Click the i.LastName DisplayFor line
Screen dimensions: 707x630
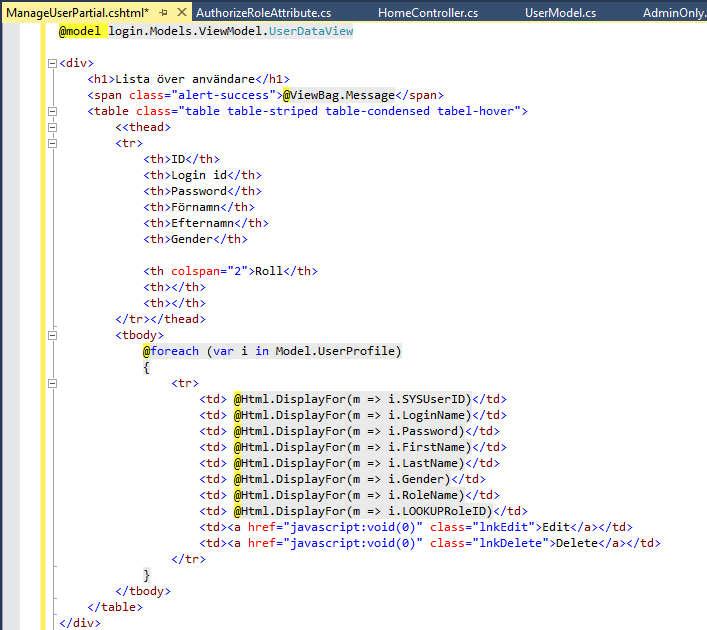click(x=349, y=463)
